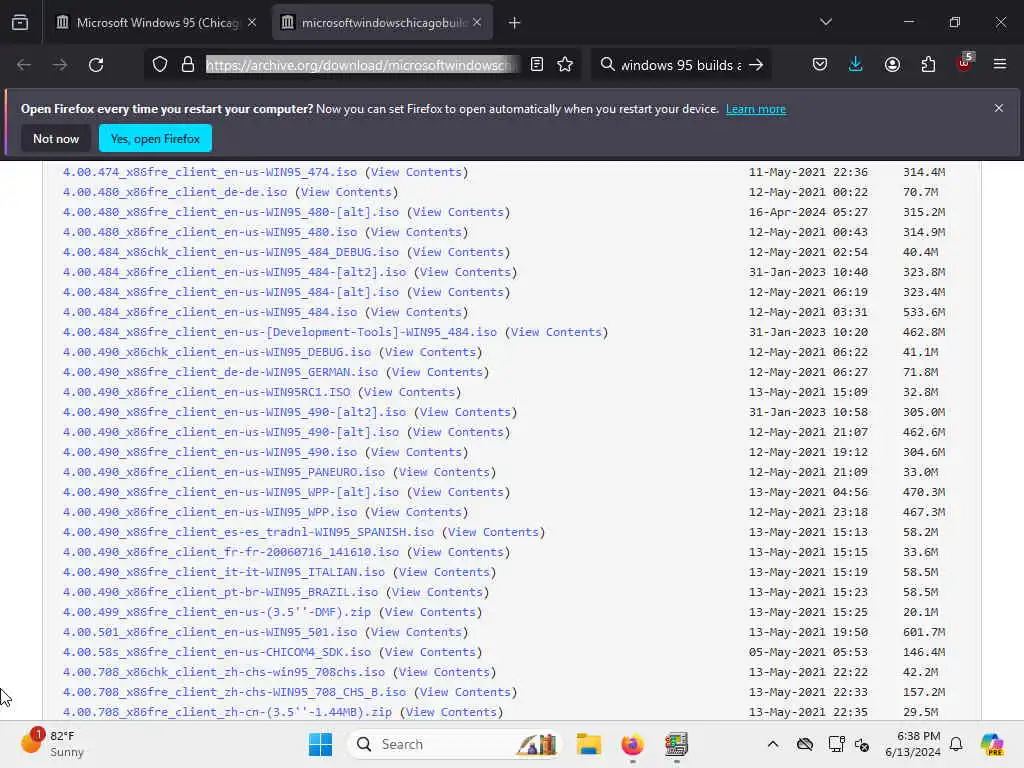Click the forward navigation arrow
Image resolution: width=1024 pixels, height=768 pixels.
59,65
